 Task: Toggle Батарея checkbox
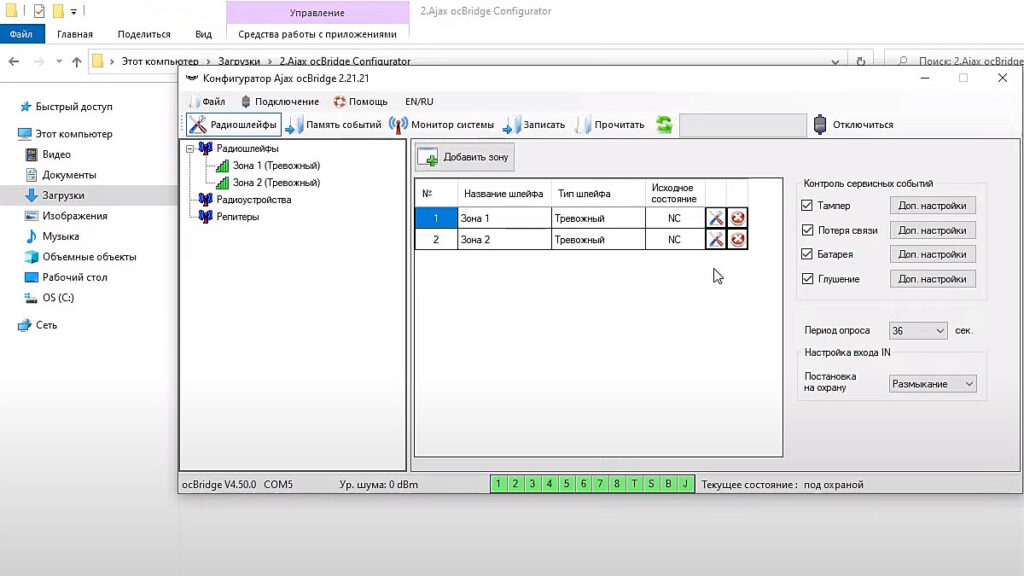[807, 254]
